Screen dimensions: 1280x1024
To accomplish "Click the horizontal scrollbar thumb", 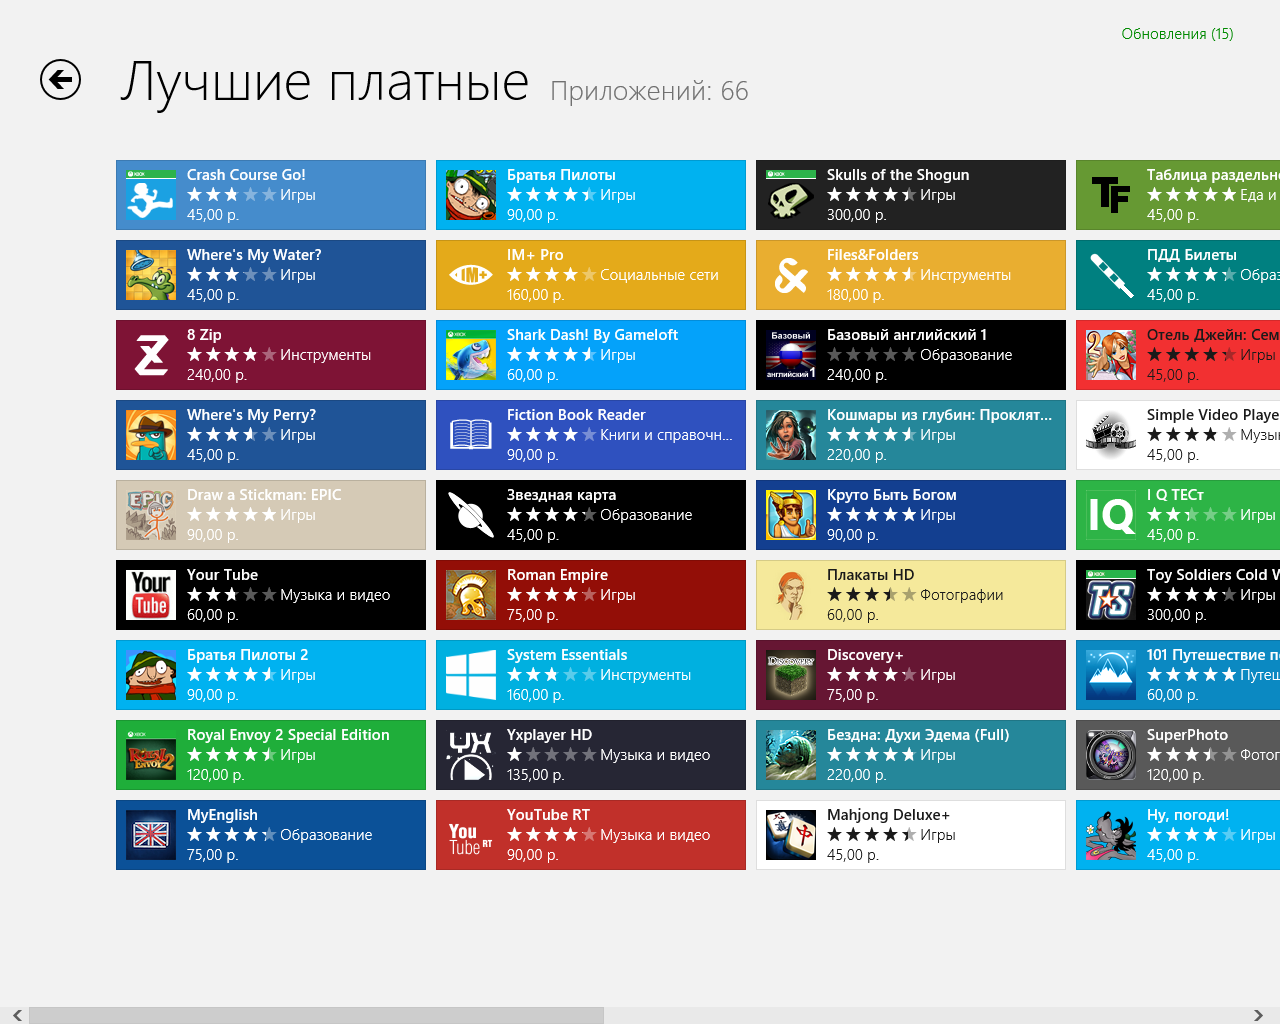I will coord(316,1015).
